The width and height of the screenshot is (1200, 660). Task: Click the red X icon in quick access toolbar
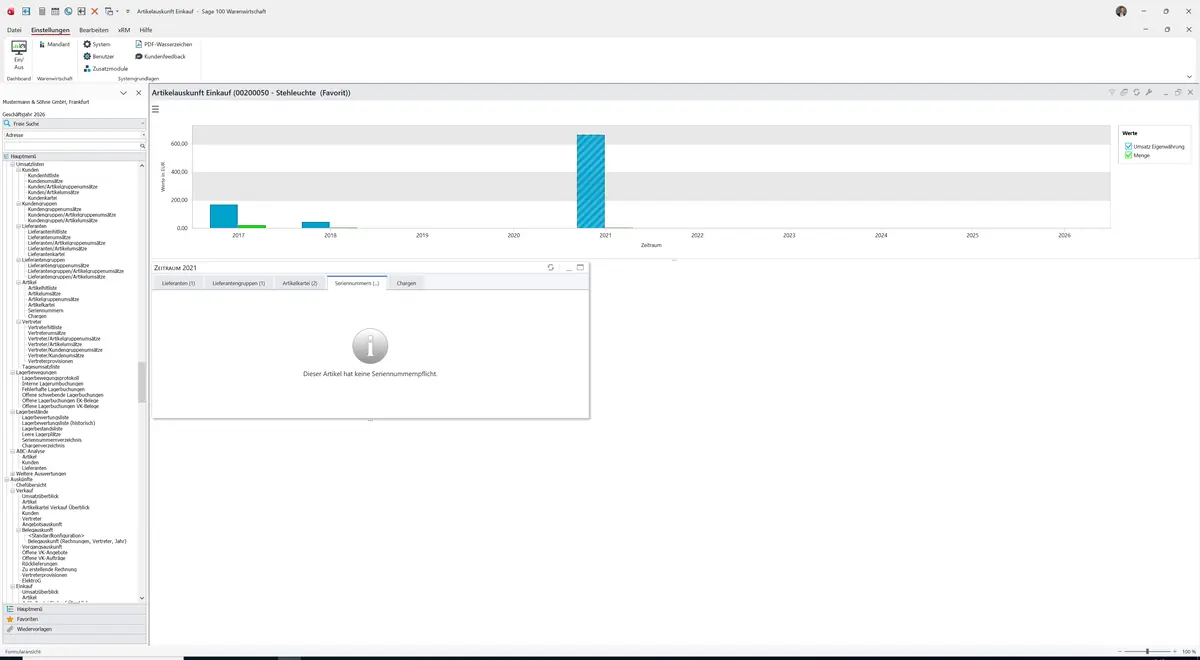coord(95,11)
